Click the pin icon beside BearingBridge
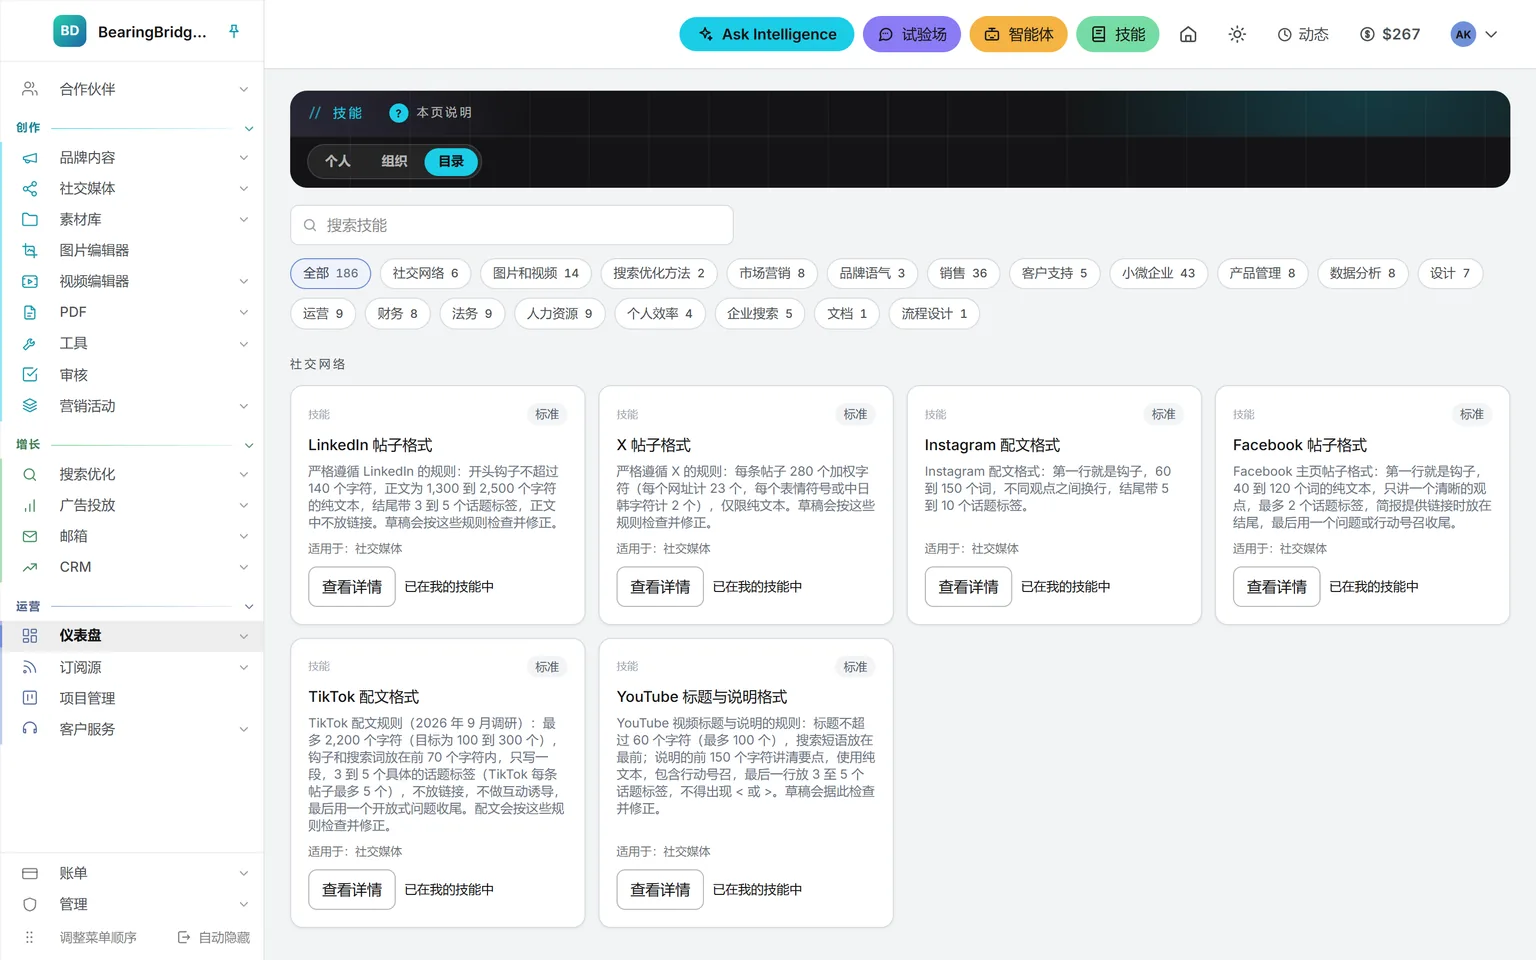 pos(234,31)
